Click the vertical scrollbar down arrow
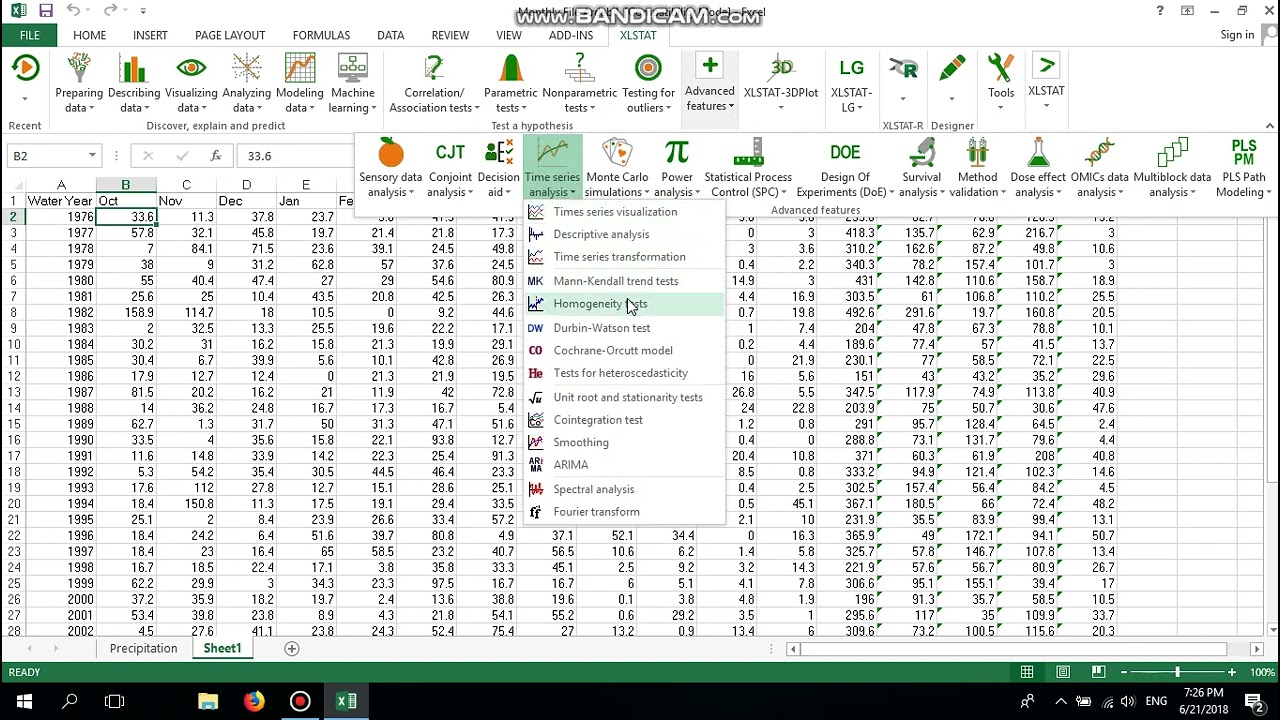The image size is (1280, 720). point(1273,630)
